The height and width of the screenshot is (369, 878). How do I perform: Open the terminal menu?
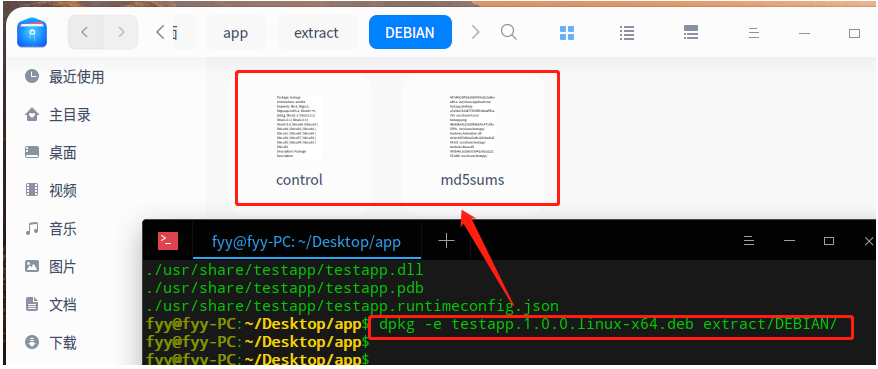coord(749,241)
